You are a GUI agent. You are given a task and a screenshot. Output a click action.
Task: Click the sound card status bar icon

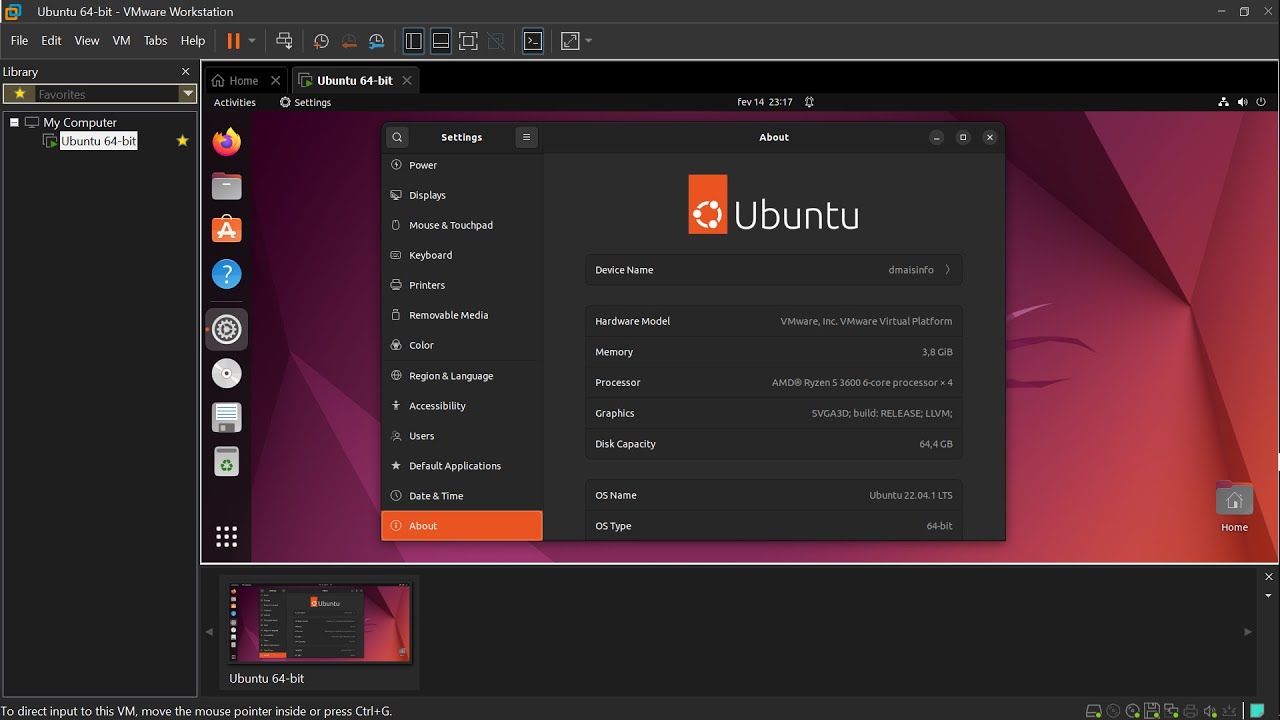point(1210,711)
